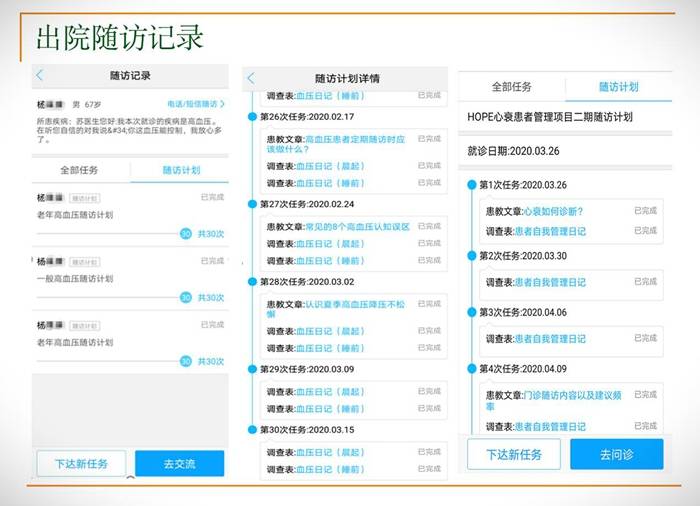Screen dimensions: 700x506
Task: Select timeline dot for 第28次任务:2020.03.02
Action: click(x=252, y=282)
